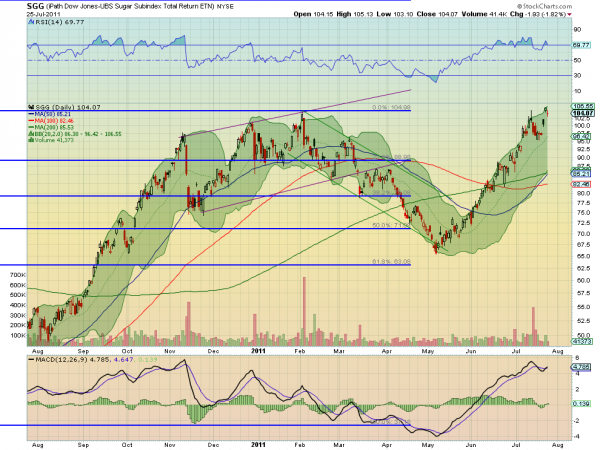Click the MACD(12,26,9) indicator label

[x=61, y=360]
